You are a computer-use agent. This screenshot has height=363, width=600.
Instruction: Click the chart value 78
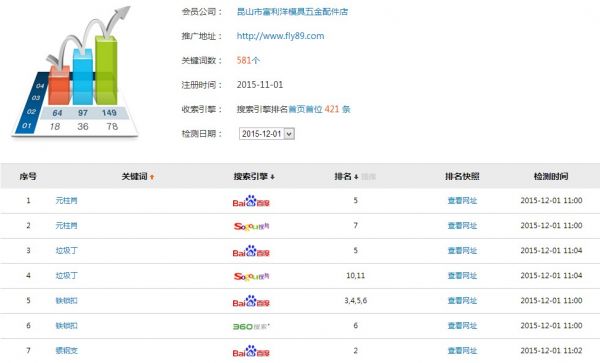tap(112, 127)
